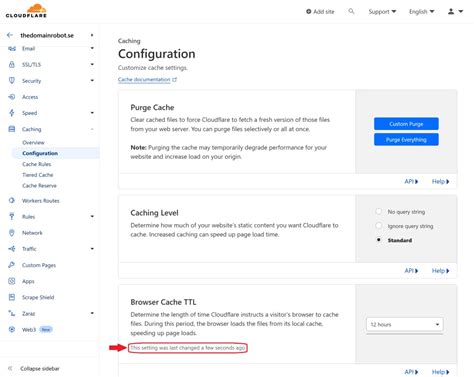Expand the SSL/TLS section arrow
Screen dimensions: 474x377
(92, 64)
